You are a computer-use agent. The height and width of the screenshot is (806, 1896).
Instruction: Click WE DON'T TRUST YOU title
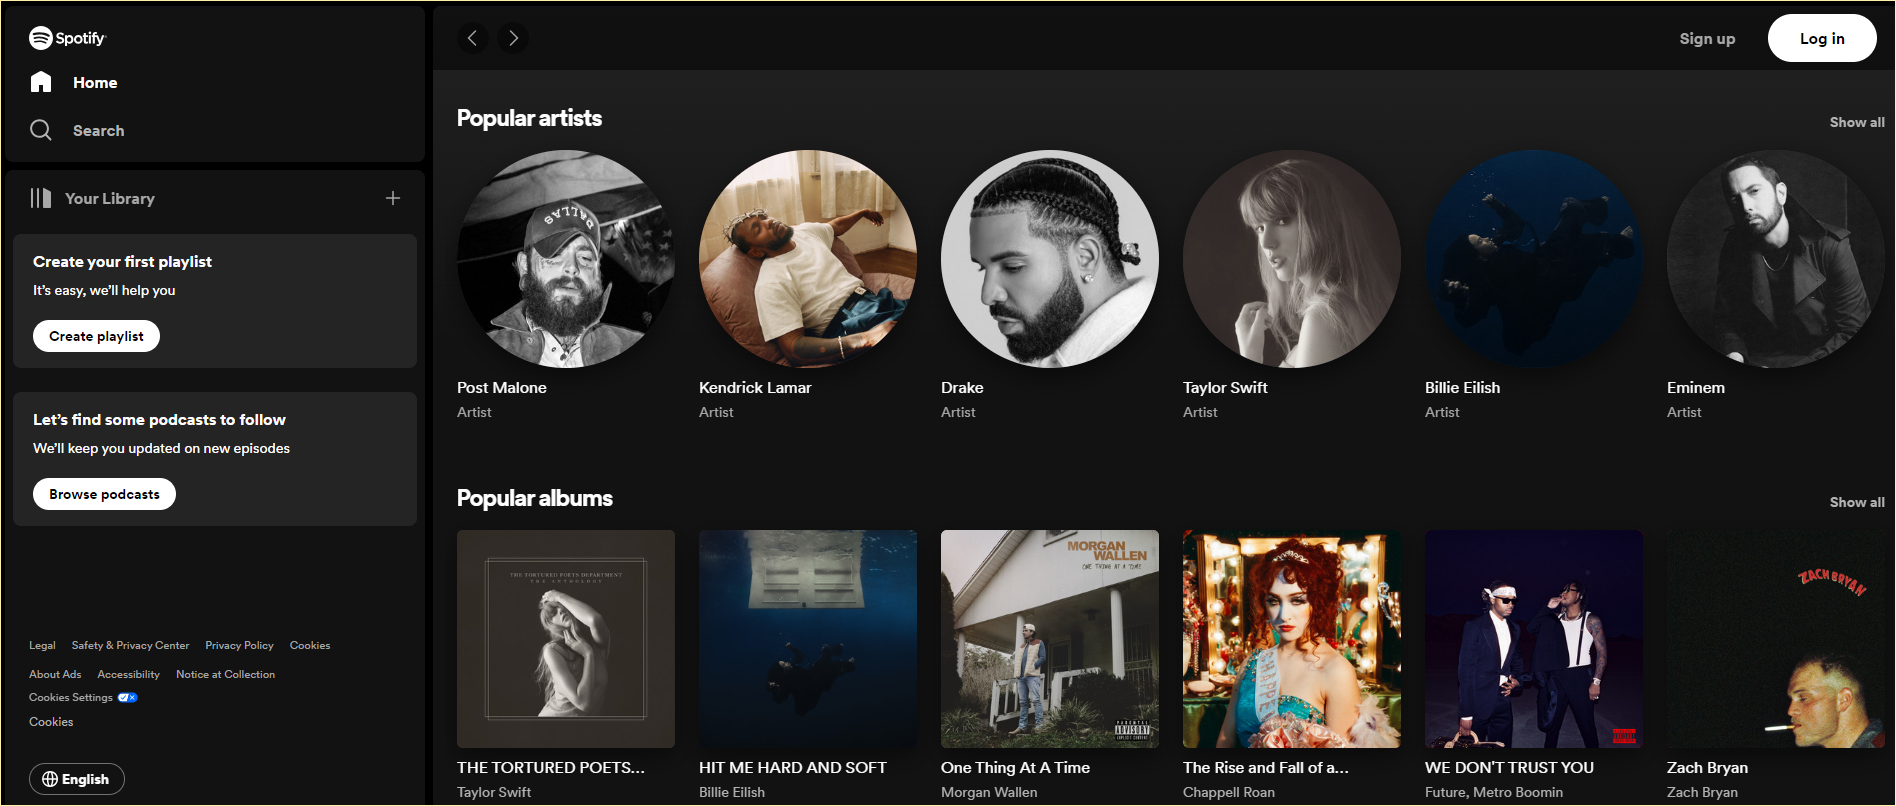pos(1509,768)
